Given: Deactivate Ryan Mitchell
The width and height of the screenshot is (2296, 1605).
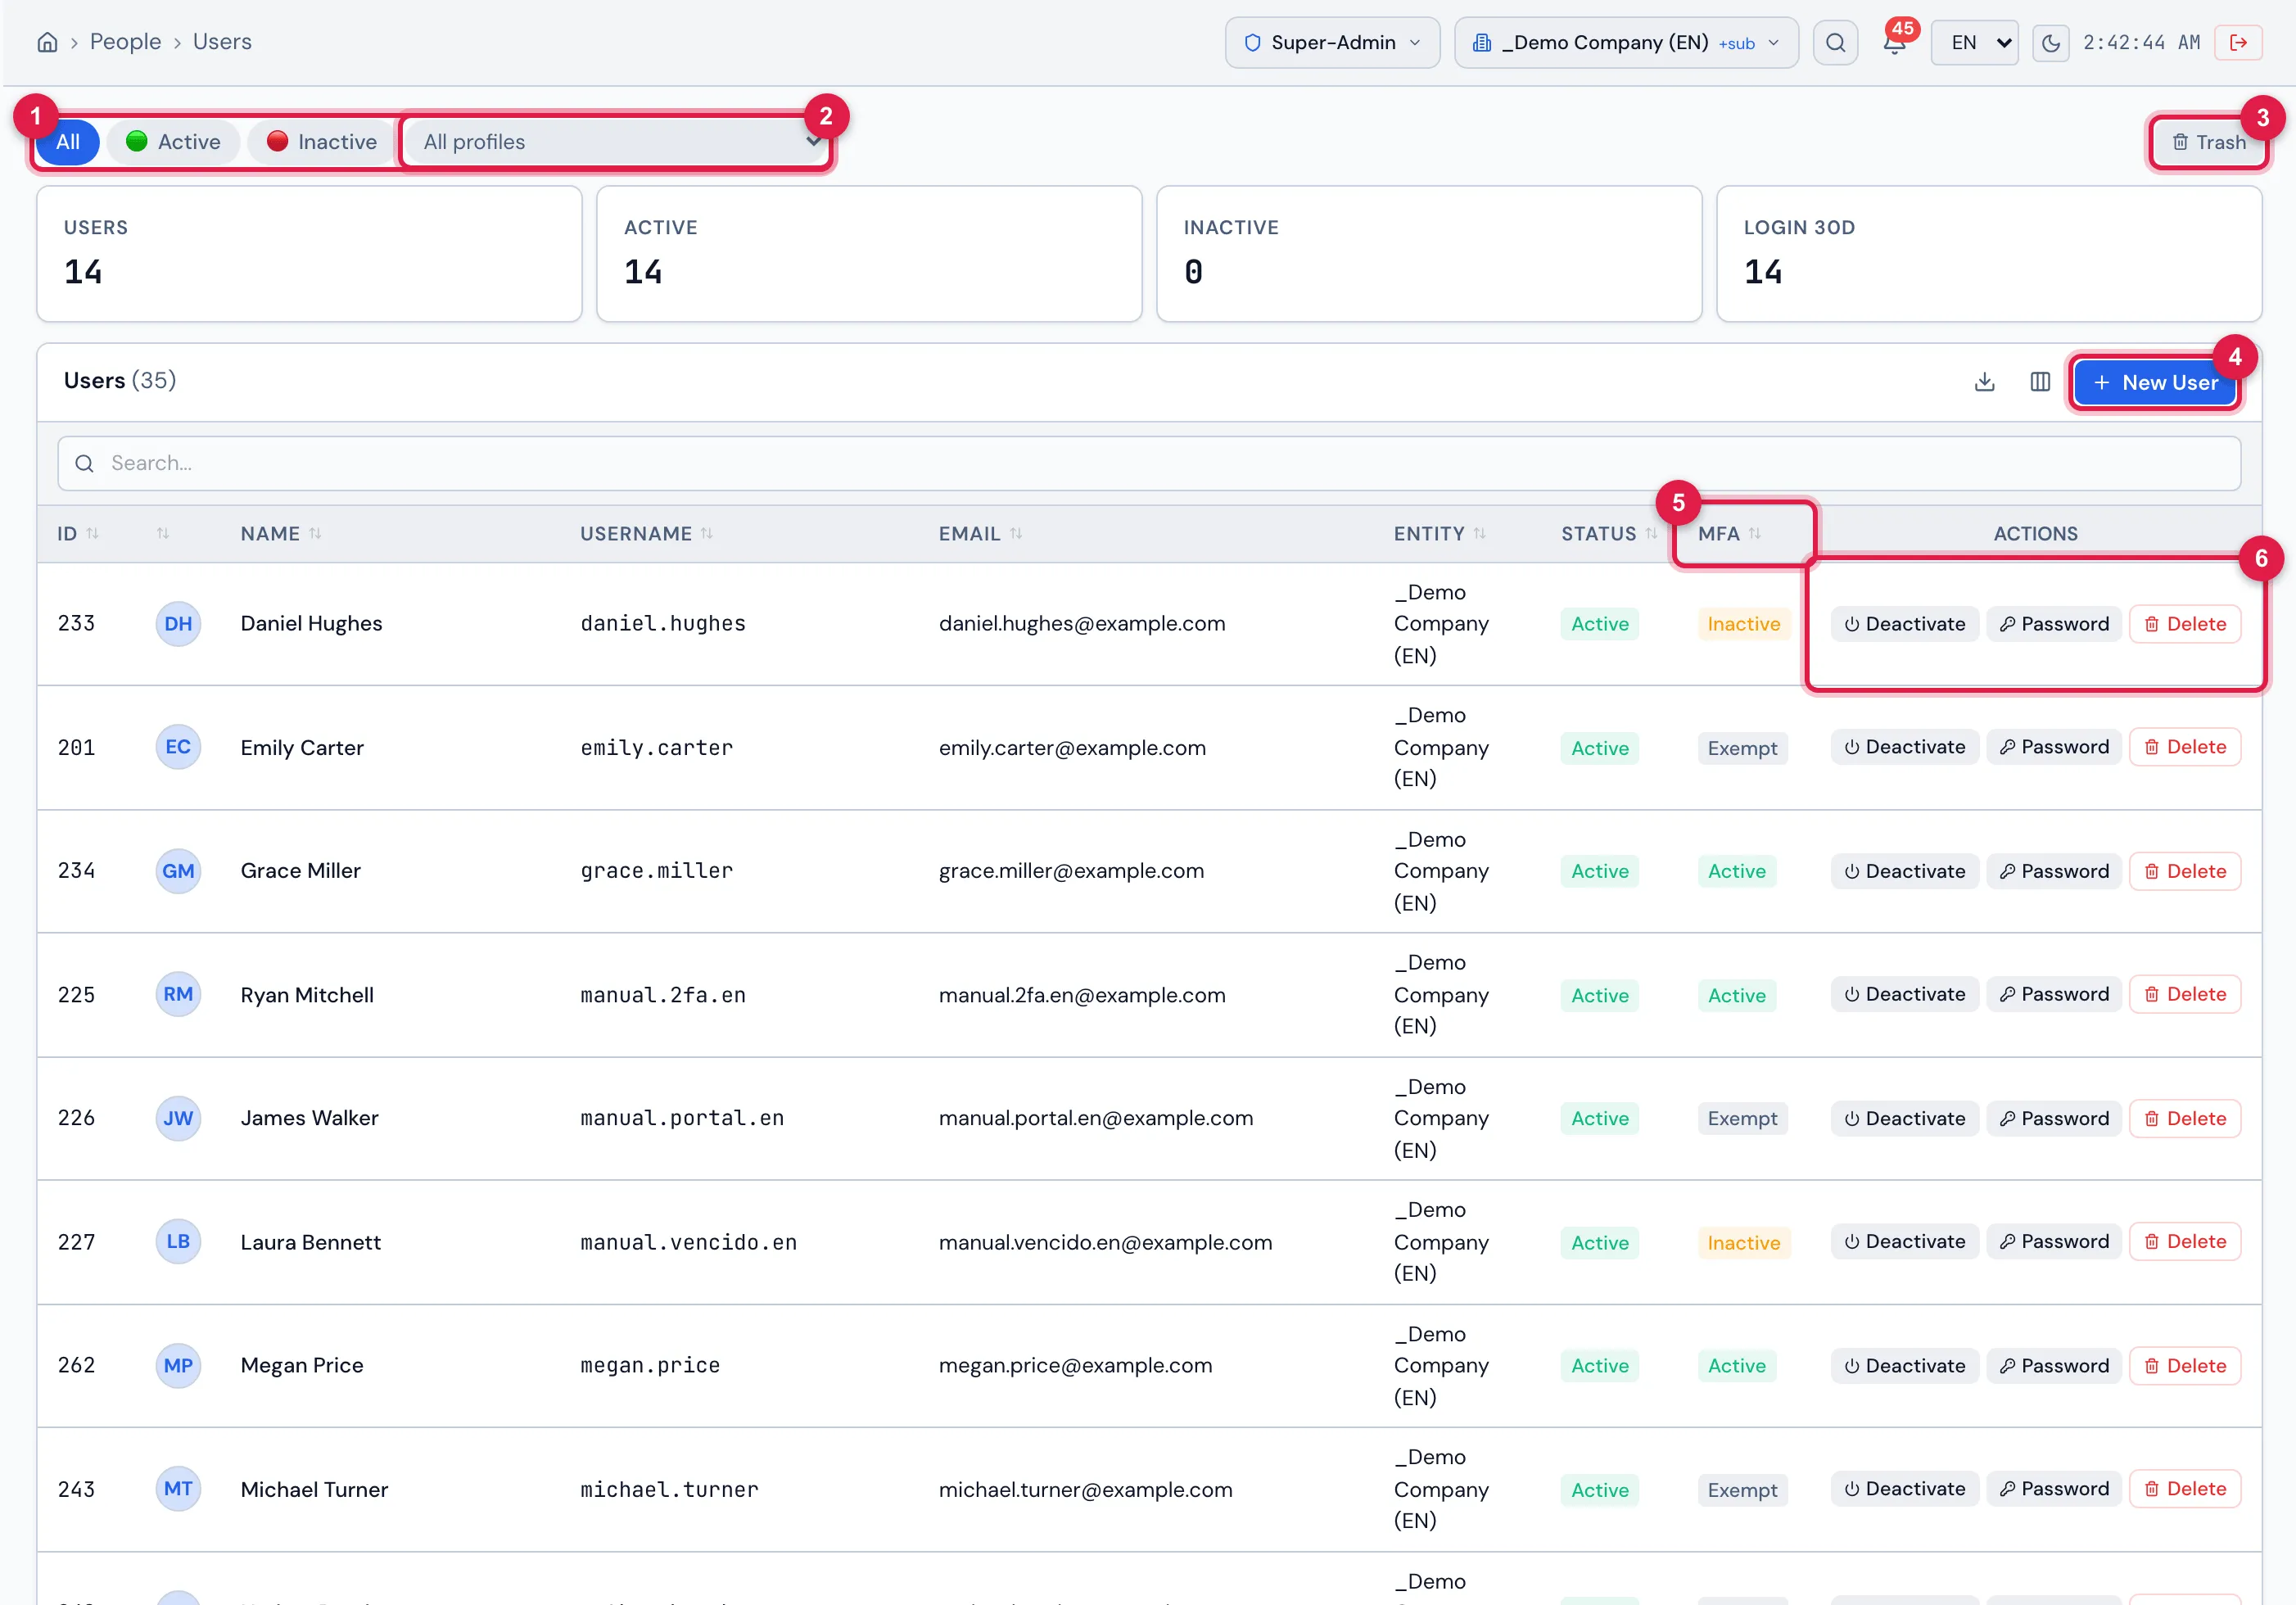Looking at the screenshot, I should [1904, 994].
